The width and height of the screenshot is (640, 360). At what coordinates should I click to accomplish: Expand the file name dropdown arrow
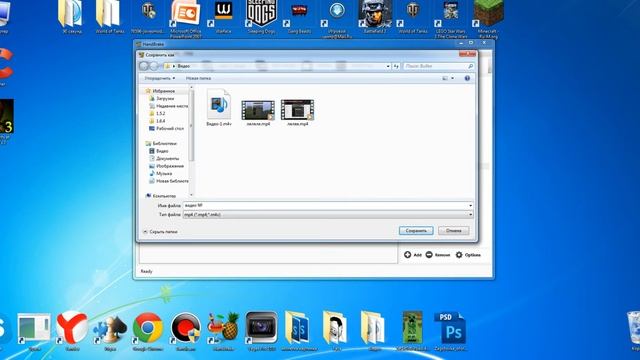click(470, 206)
